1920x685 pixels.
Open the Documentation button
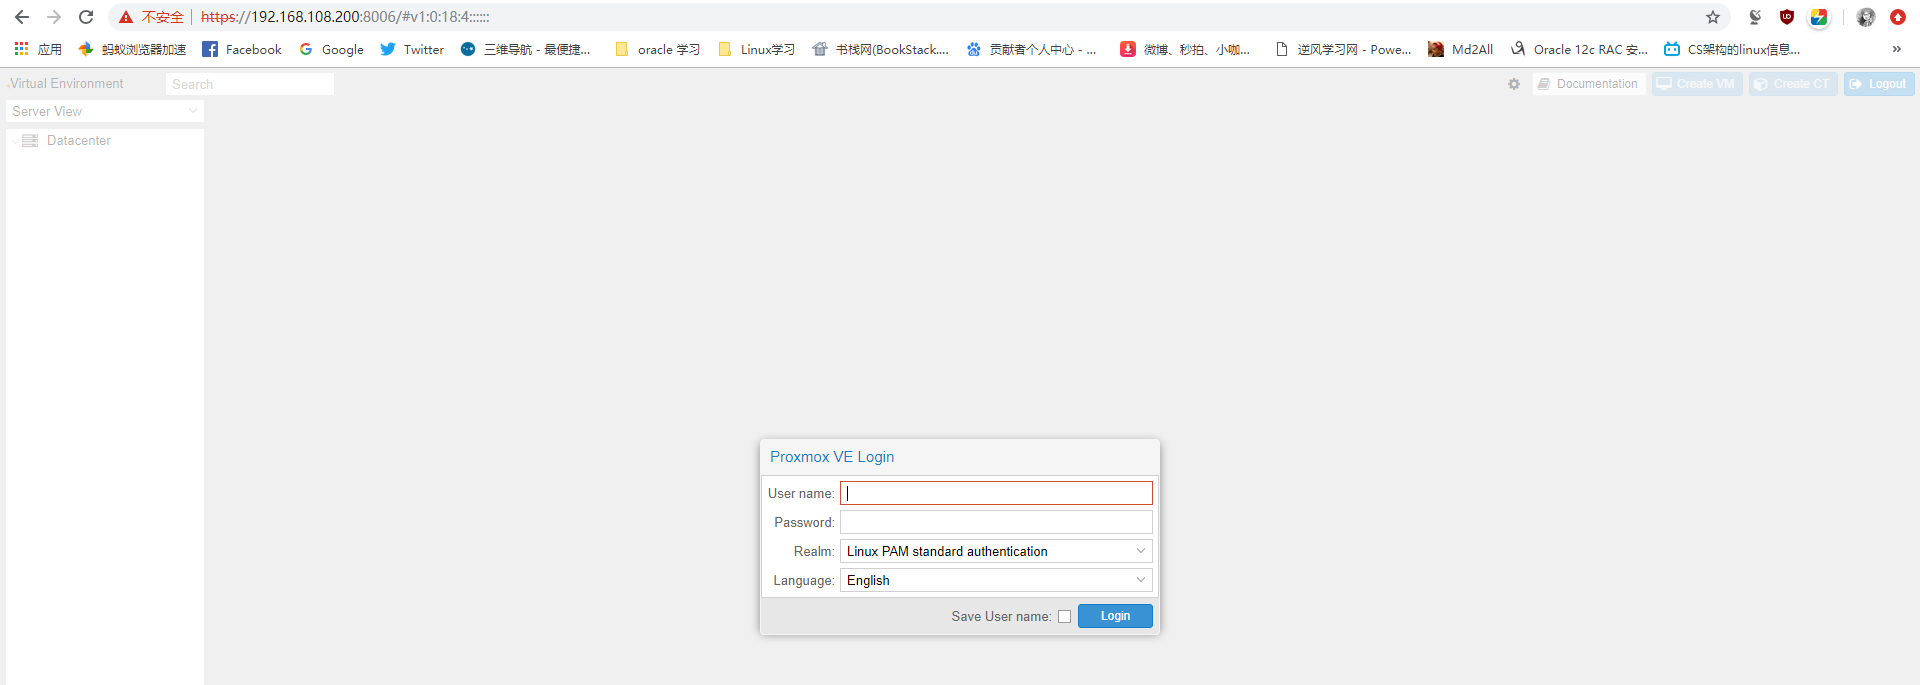tap(1588, 84)
